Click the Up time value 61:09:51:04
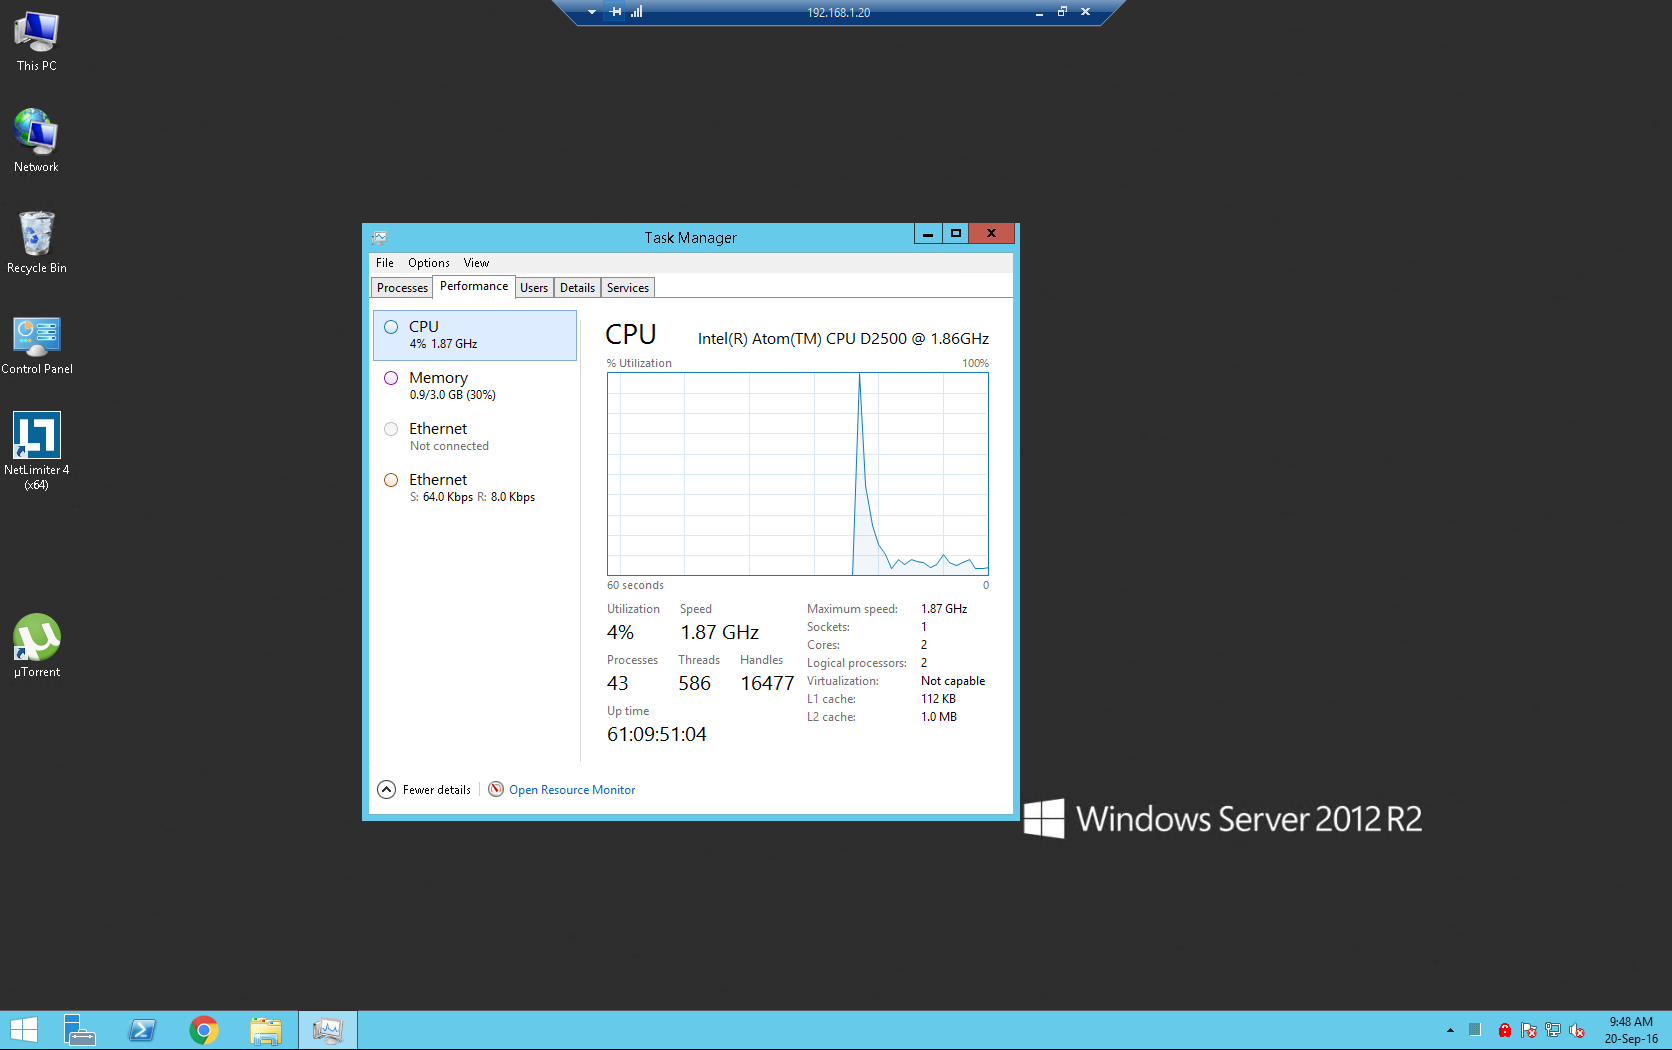 (656, 734)
